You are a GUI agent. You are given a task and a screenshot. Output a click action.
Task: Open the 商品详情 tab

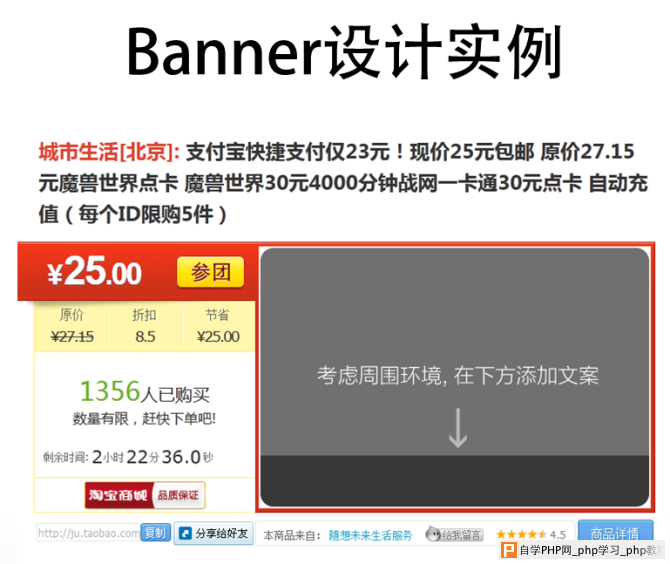(x=615, y=532)
